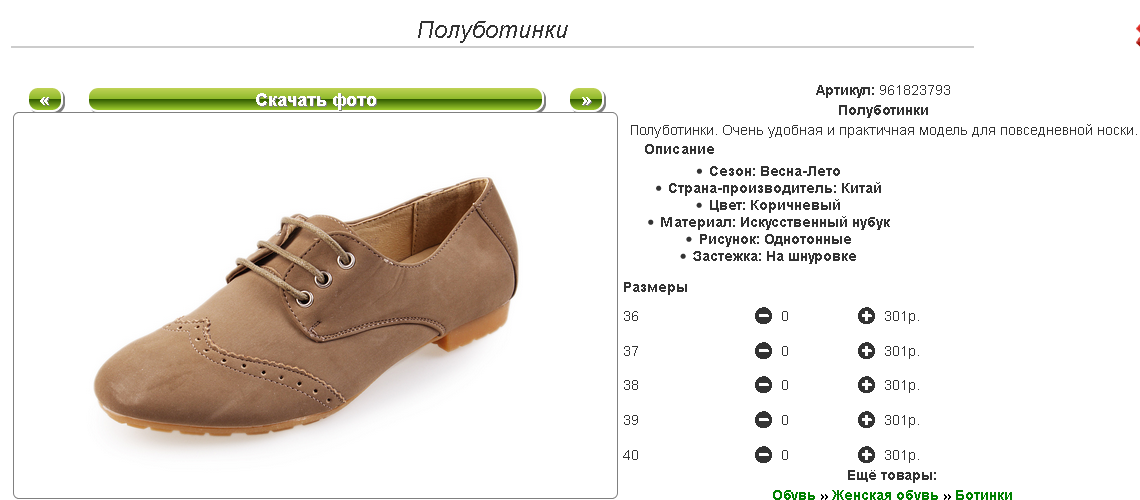
Task: Click the red icon at the top right edge
Action: point(1136,35)
